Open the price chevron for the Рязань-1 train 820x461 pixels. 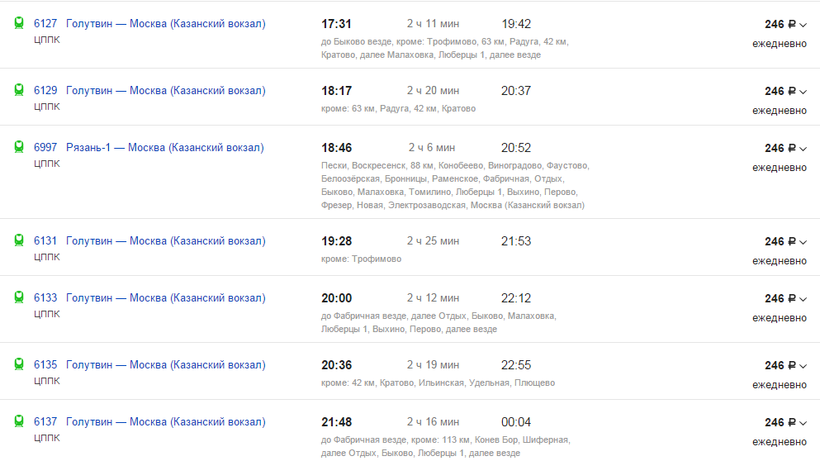tap(803, 148)
